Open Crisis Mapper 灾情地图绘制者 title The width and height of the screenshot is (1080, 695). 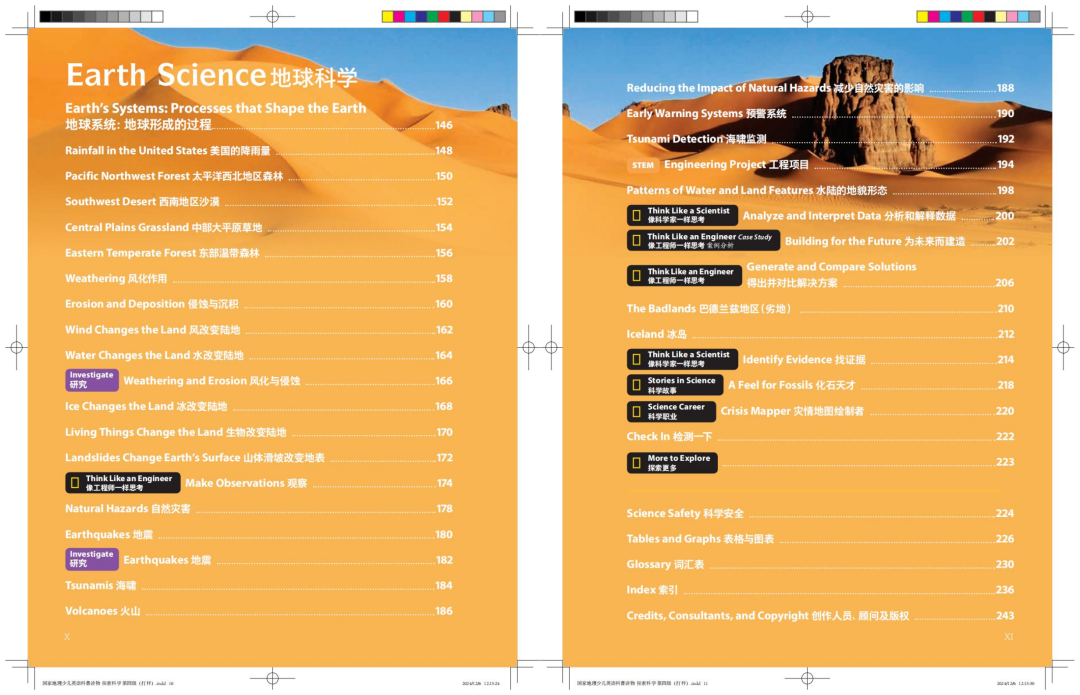click(x=792, y=411)
